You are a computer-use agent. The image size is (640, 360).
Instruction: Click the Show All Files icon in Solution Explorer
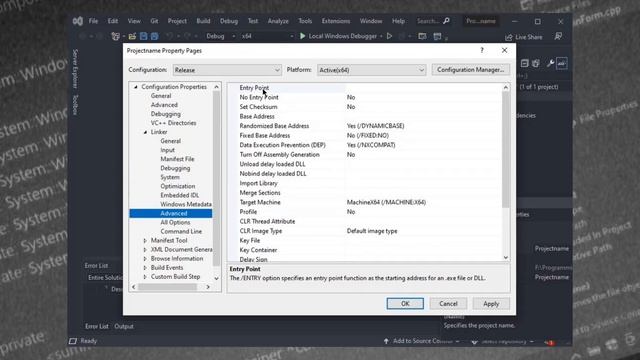point(536,63)
